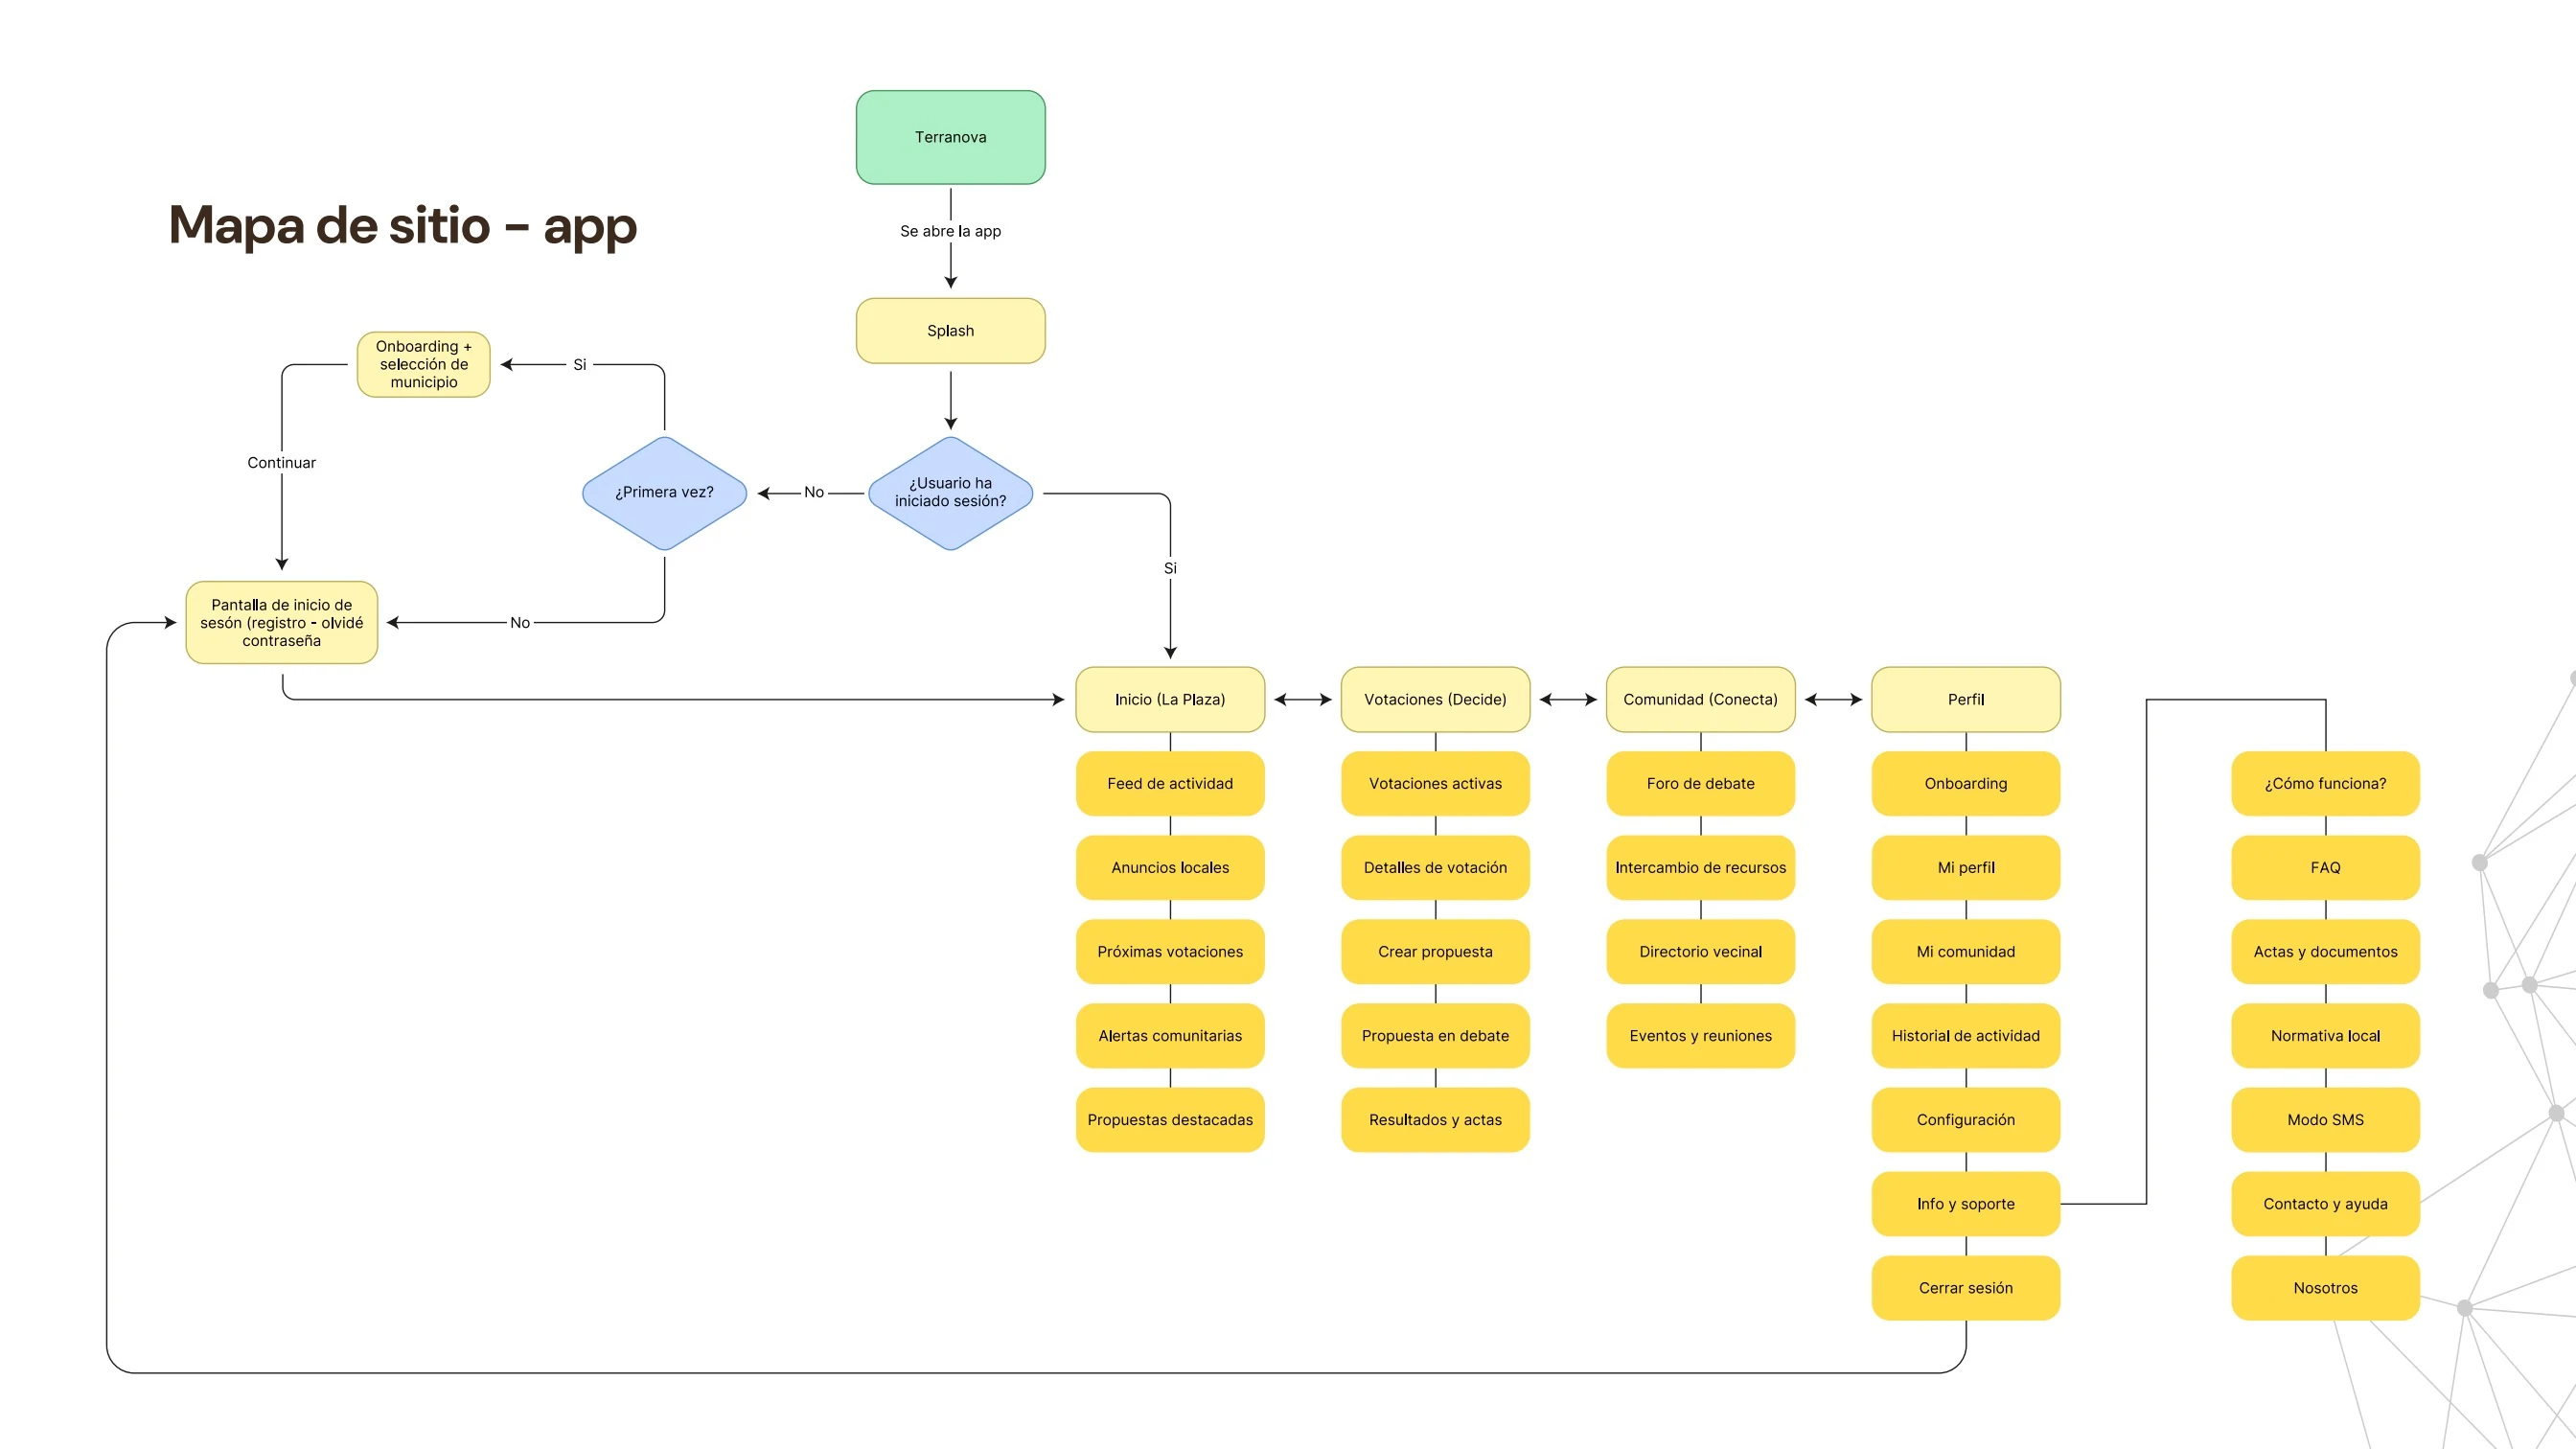Viewport: 2576px width, 1449px height.
Task: Select the ¿Cómo funciona? box
Action: (2325, 783)
